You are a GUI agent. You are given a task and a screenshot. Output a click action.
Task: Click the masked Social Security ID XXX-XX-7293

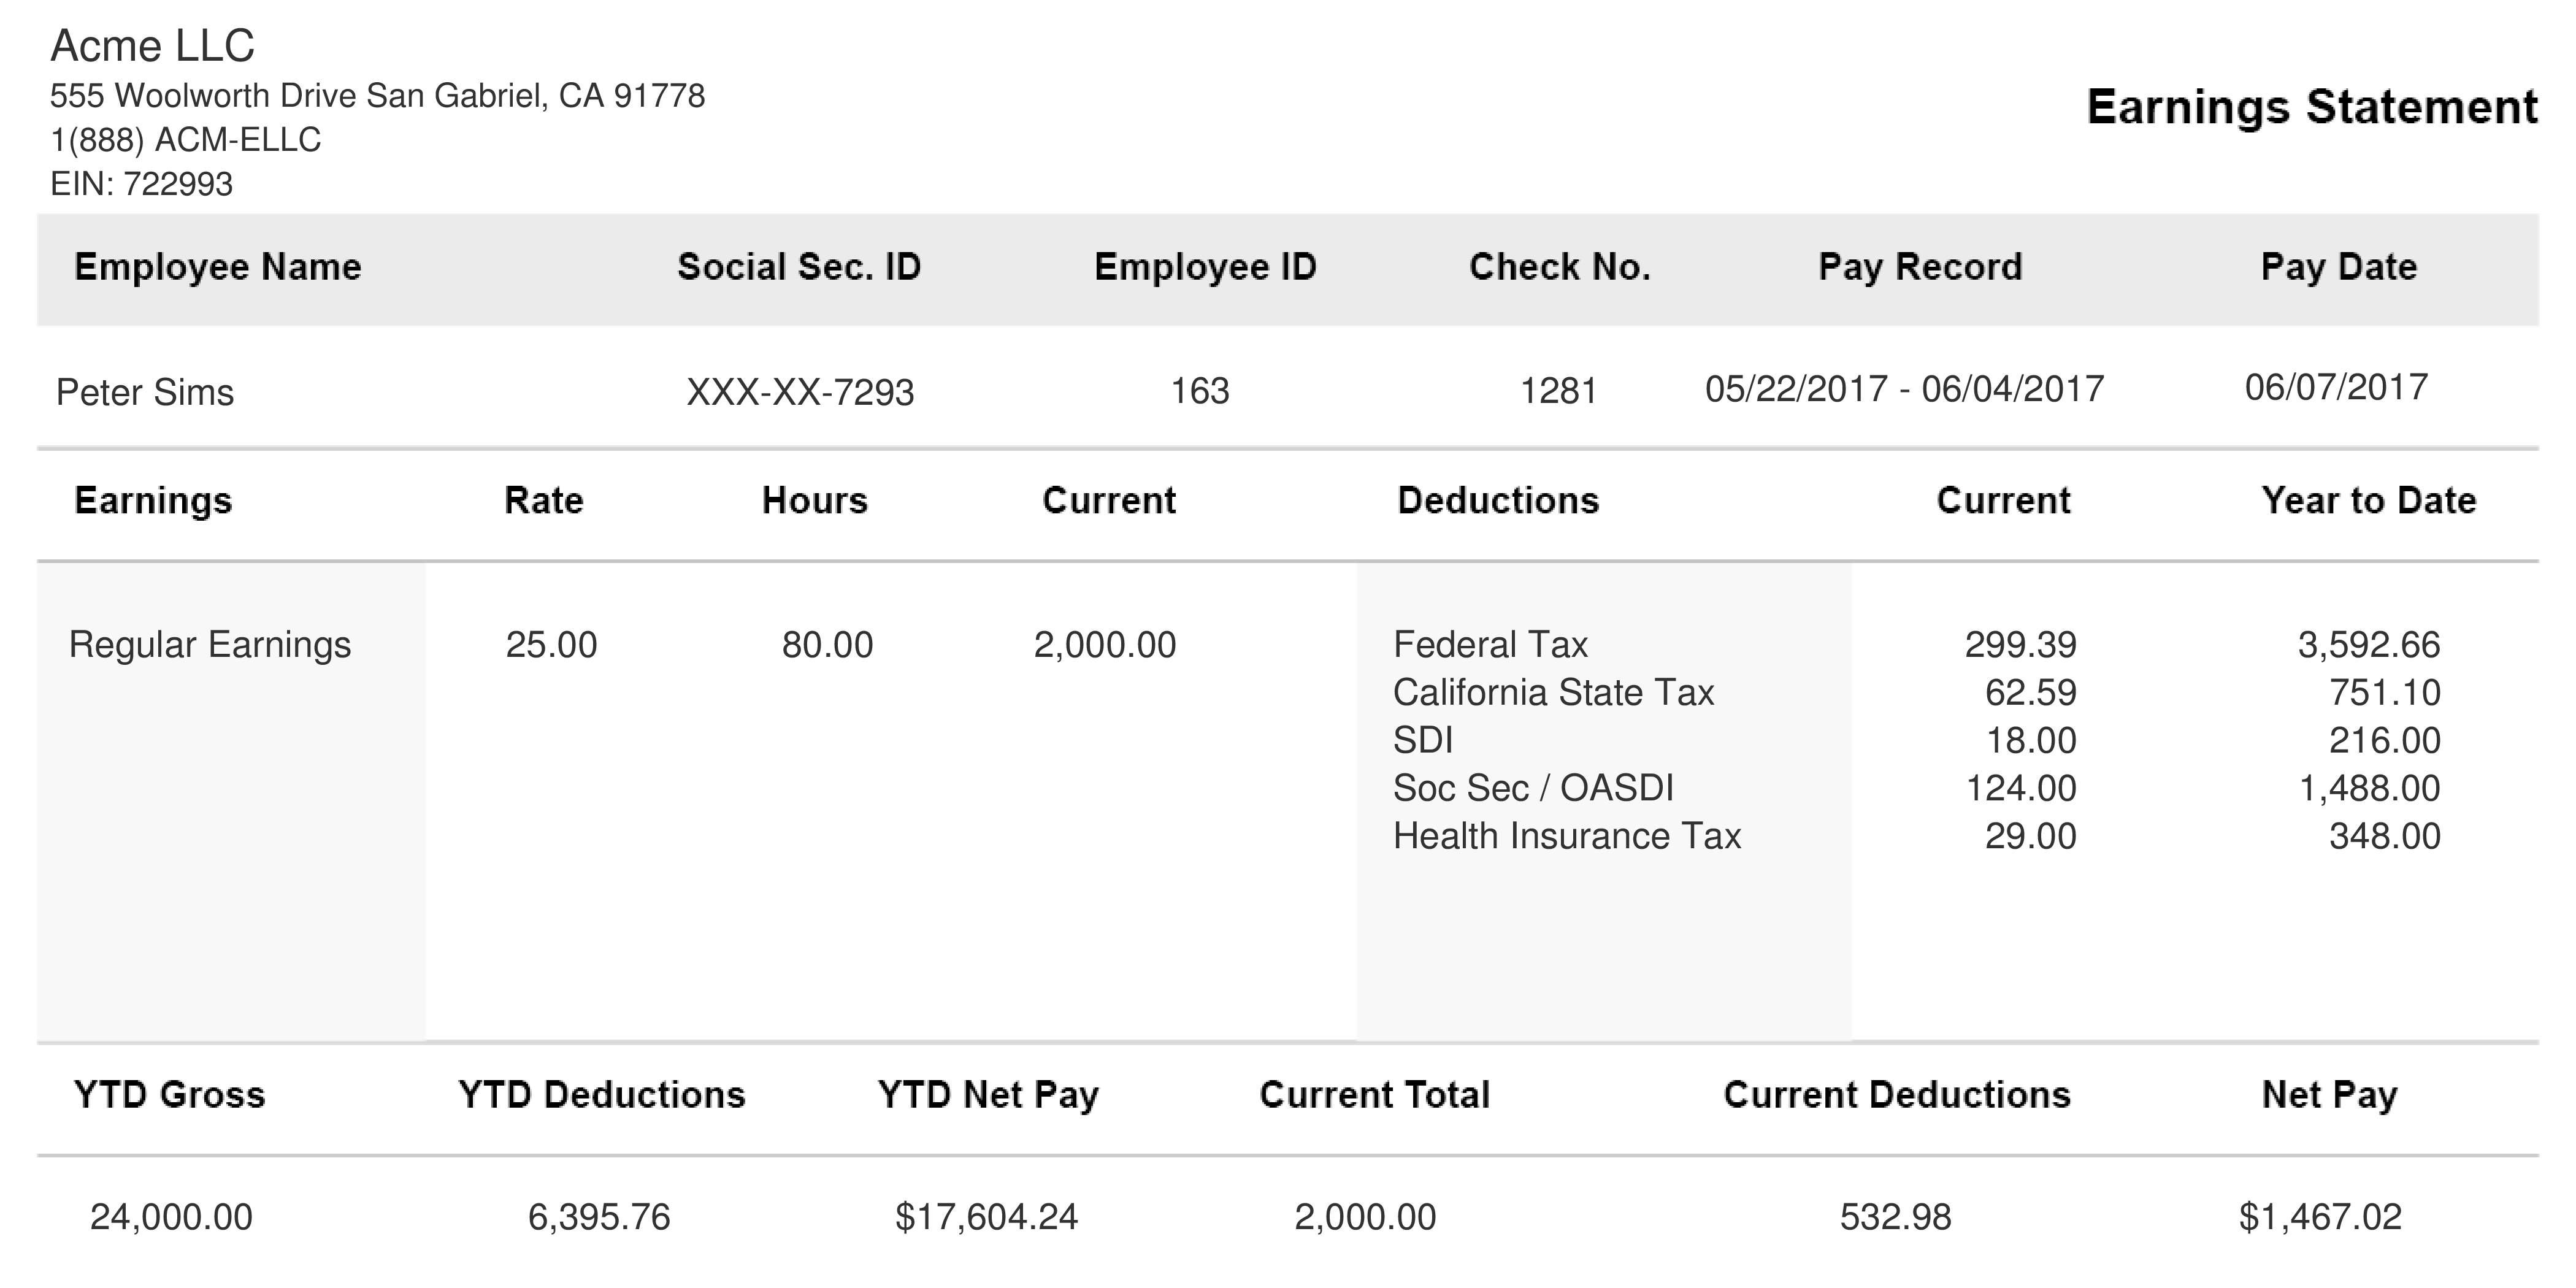(800, 392)
